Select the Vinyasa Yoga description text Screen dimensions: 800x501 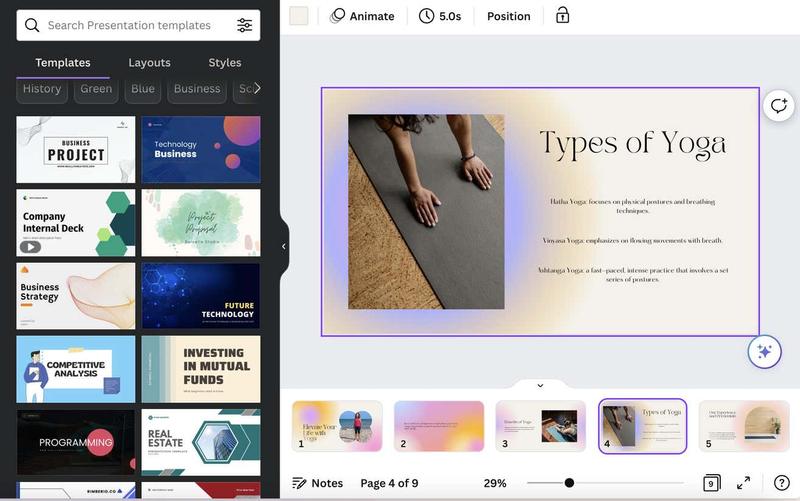(632, 240)
